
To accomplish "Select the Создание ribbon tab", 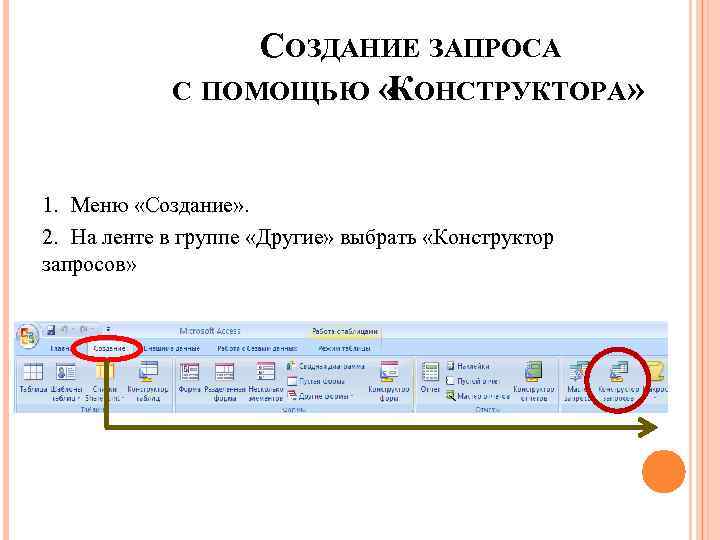I will click(x=109, y=349).
